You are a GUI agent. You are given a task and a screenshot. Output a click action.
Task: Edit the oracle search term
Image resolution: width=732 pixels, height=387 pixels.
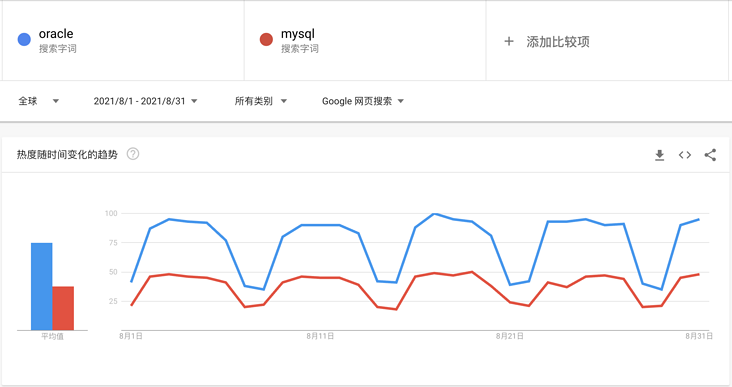[56, 34]
